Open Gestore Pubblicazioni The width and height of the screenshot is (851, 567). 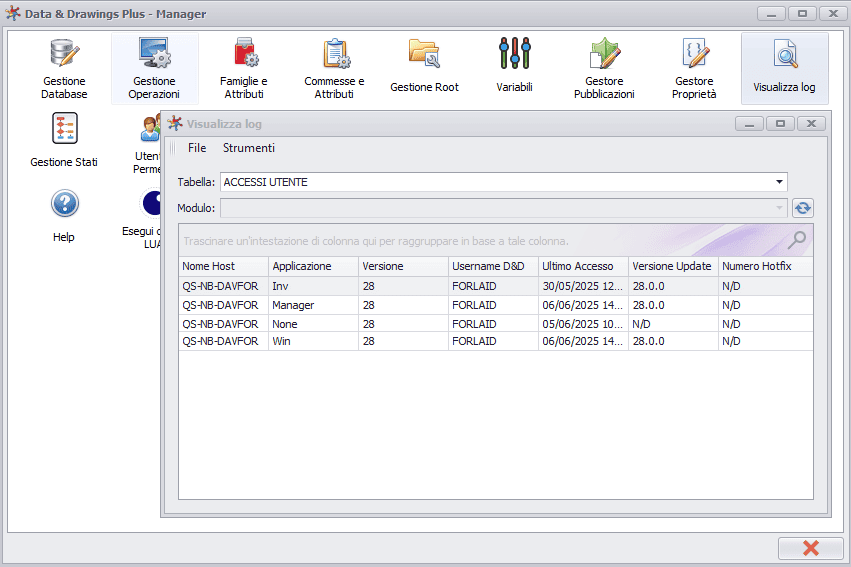[605, 68]
